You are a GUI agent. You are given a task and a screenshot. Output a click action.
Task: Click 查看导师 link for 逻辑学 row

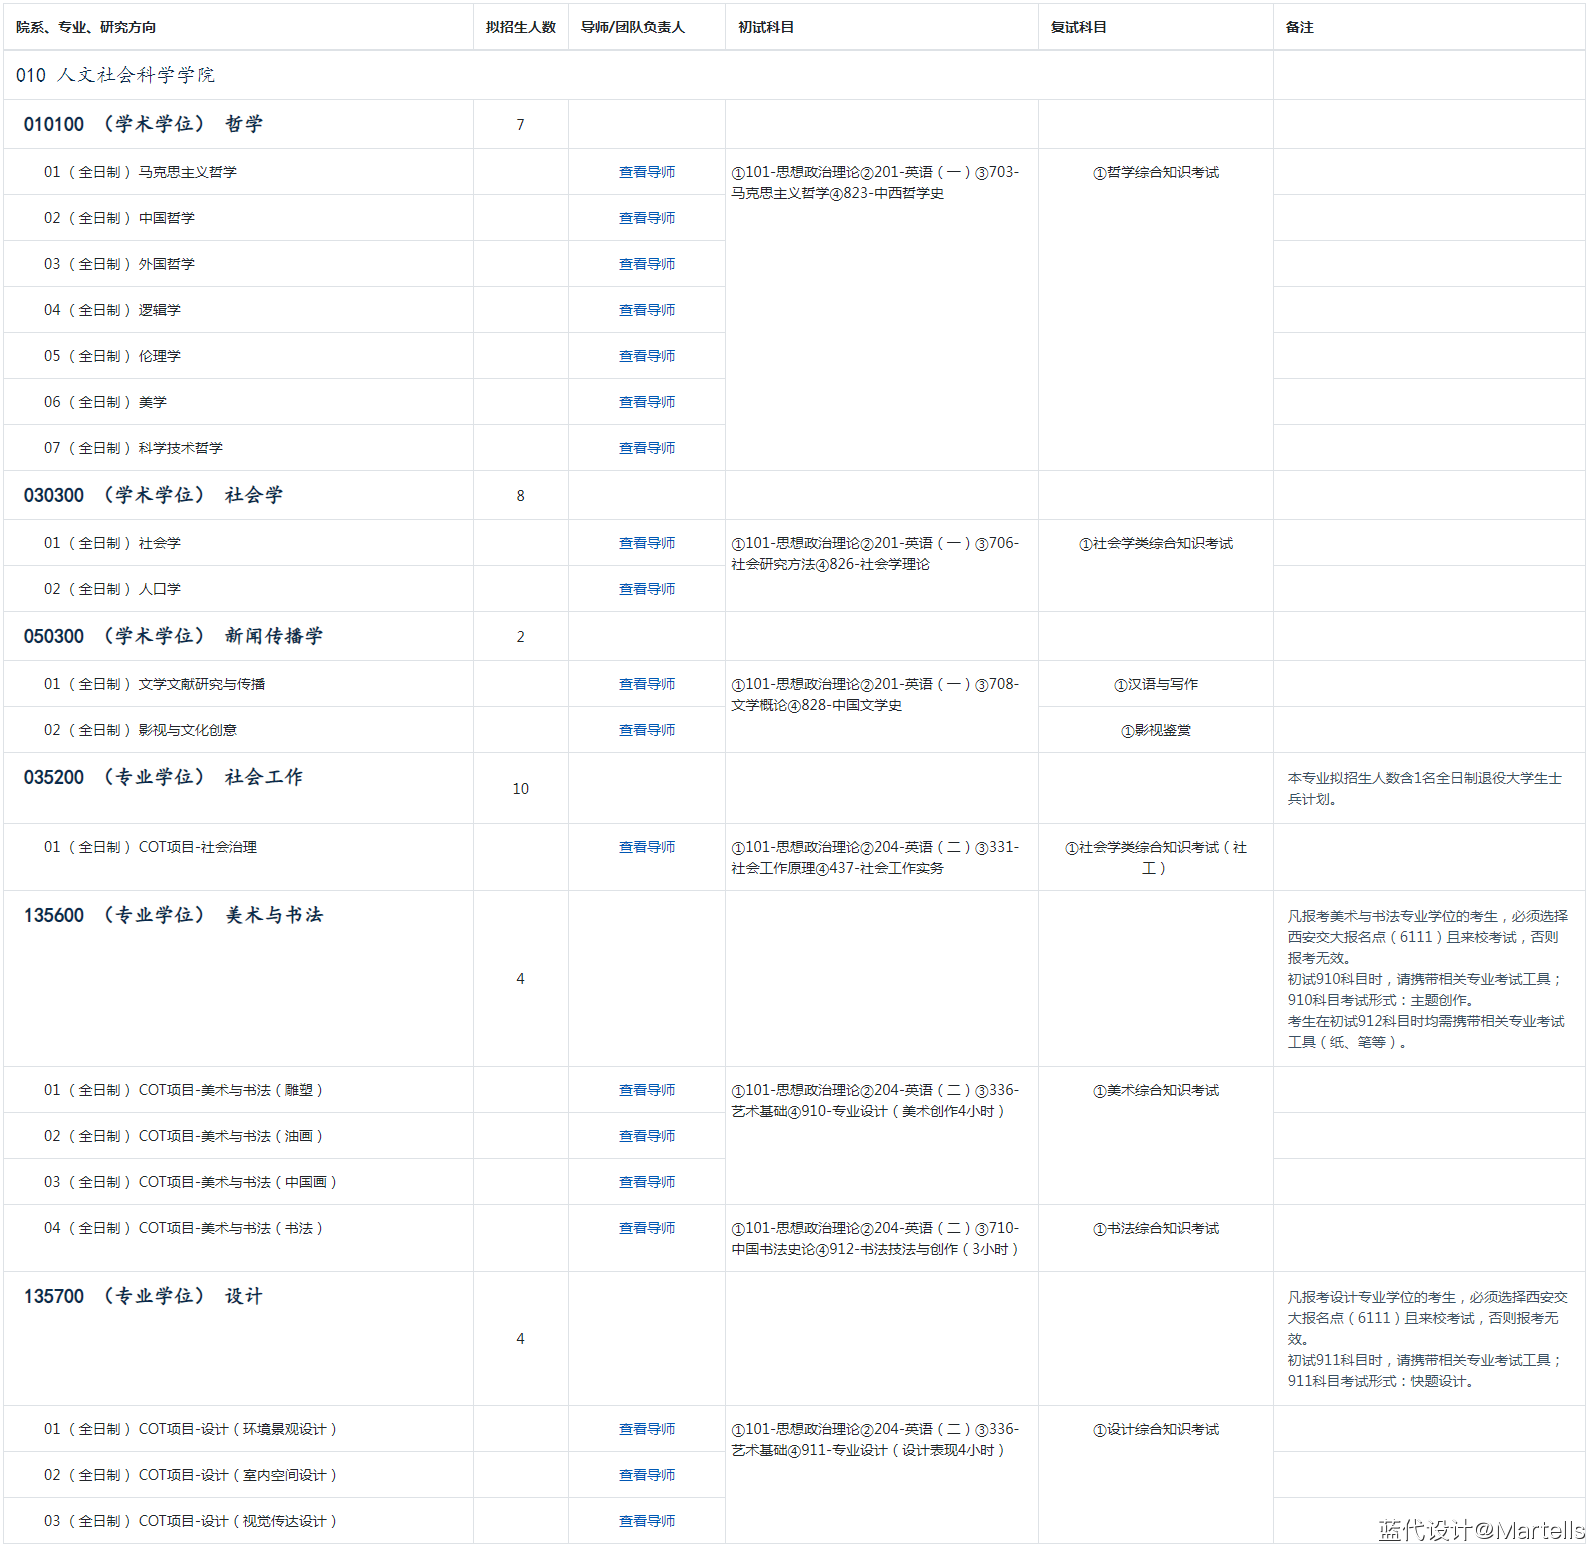point(646,310)
